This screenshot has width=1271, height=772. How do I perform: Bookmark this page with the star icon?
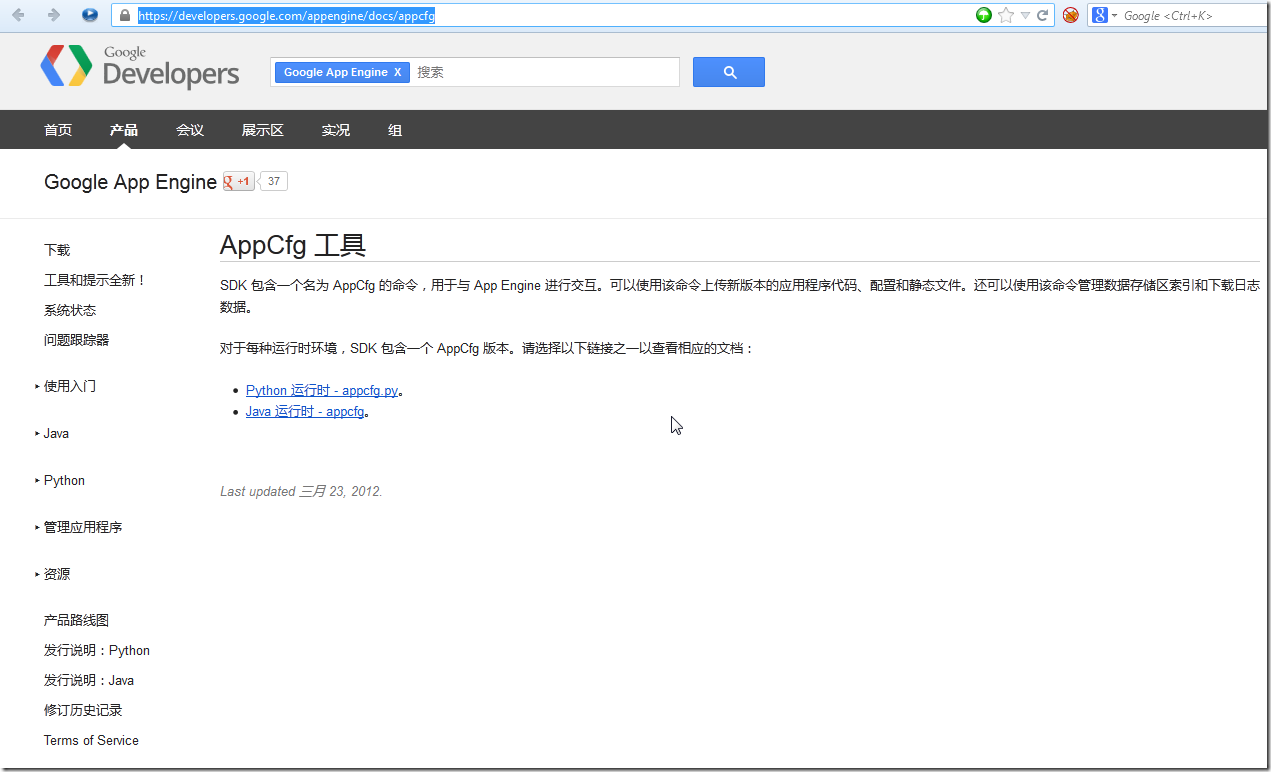click(1006, 15)
